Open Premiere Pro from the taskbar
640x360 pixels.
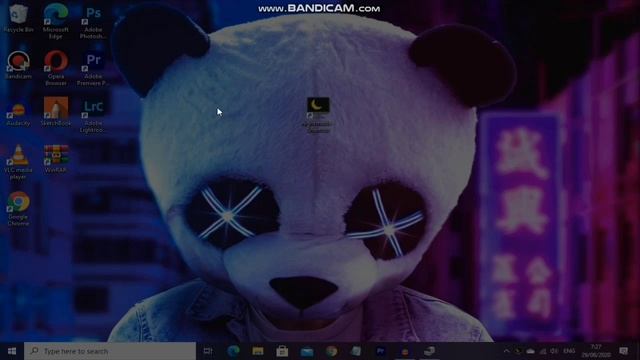click(x=380, y=351)
